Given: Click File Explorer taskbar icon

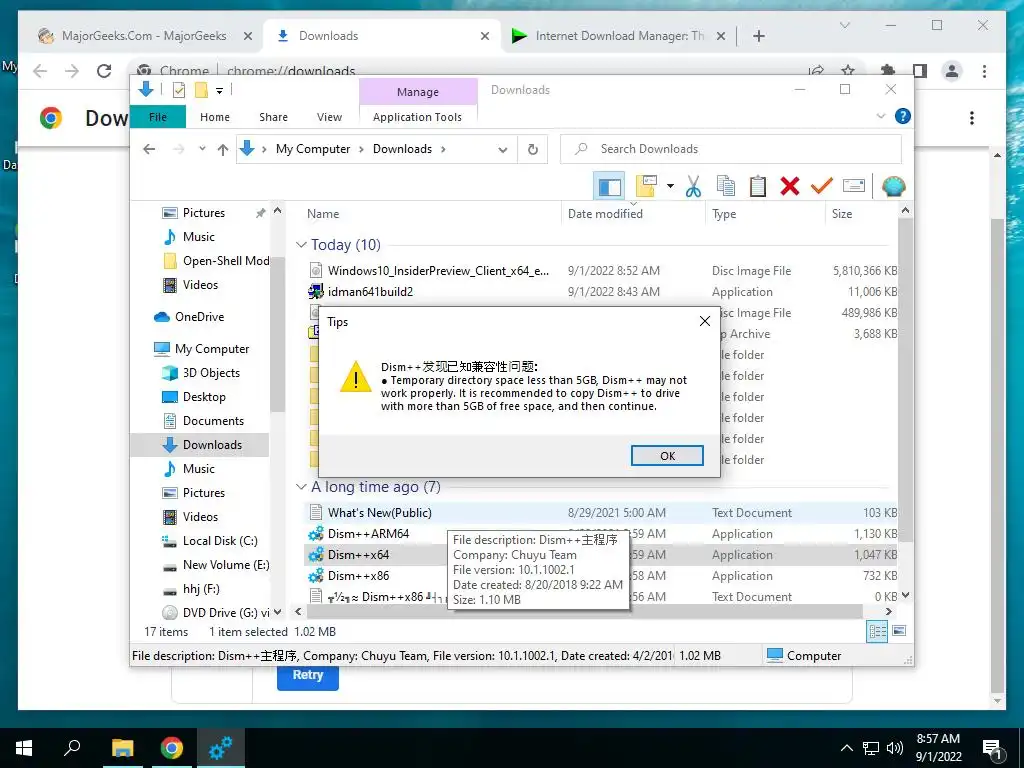Looking at the screenshot, I should pyautogui.click(x=122, y=748).
